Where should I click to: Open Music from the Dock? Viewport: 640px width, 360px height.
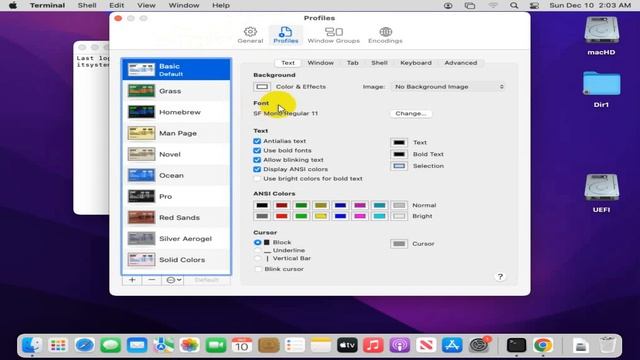(373, 345)
